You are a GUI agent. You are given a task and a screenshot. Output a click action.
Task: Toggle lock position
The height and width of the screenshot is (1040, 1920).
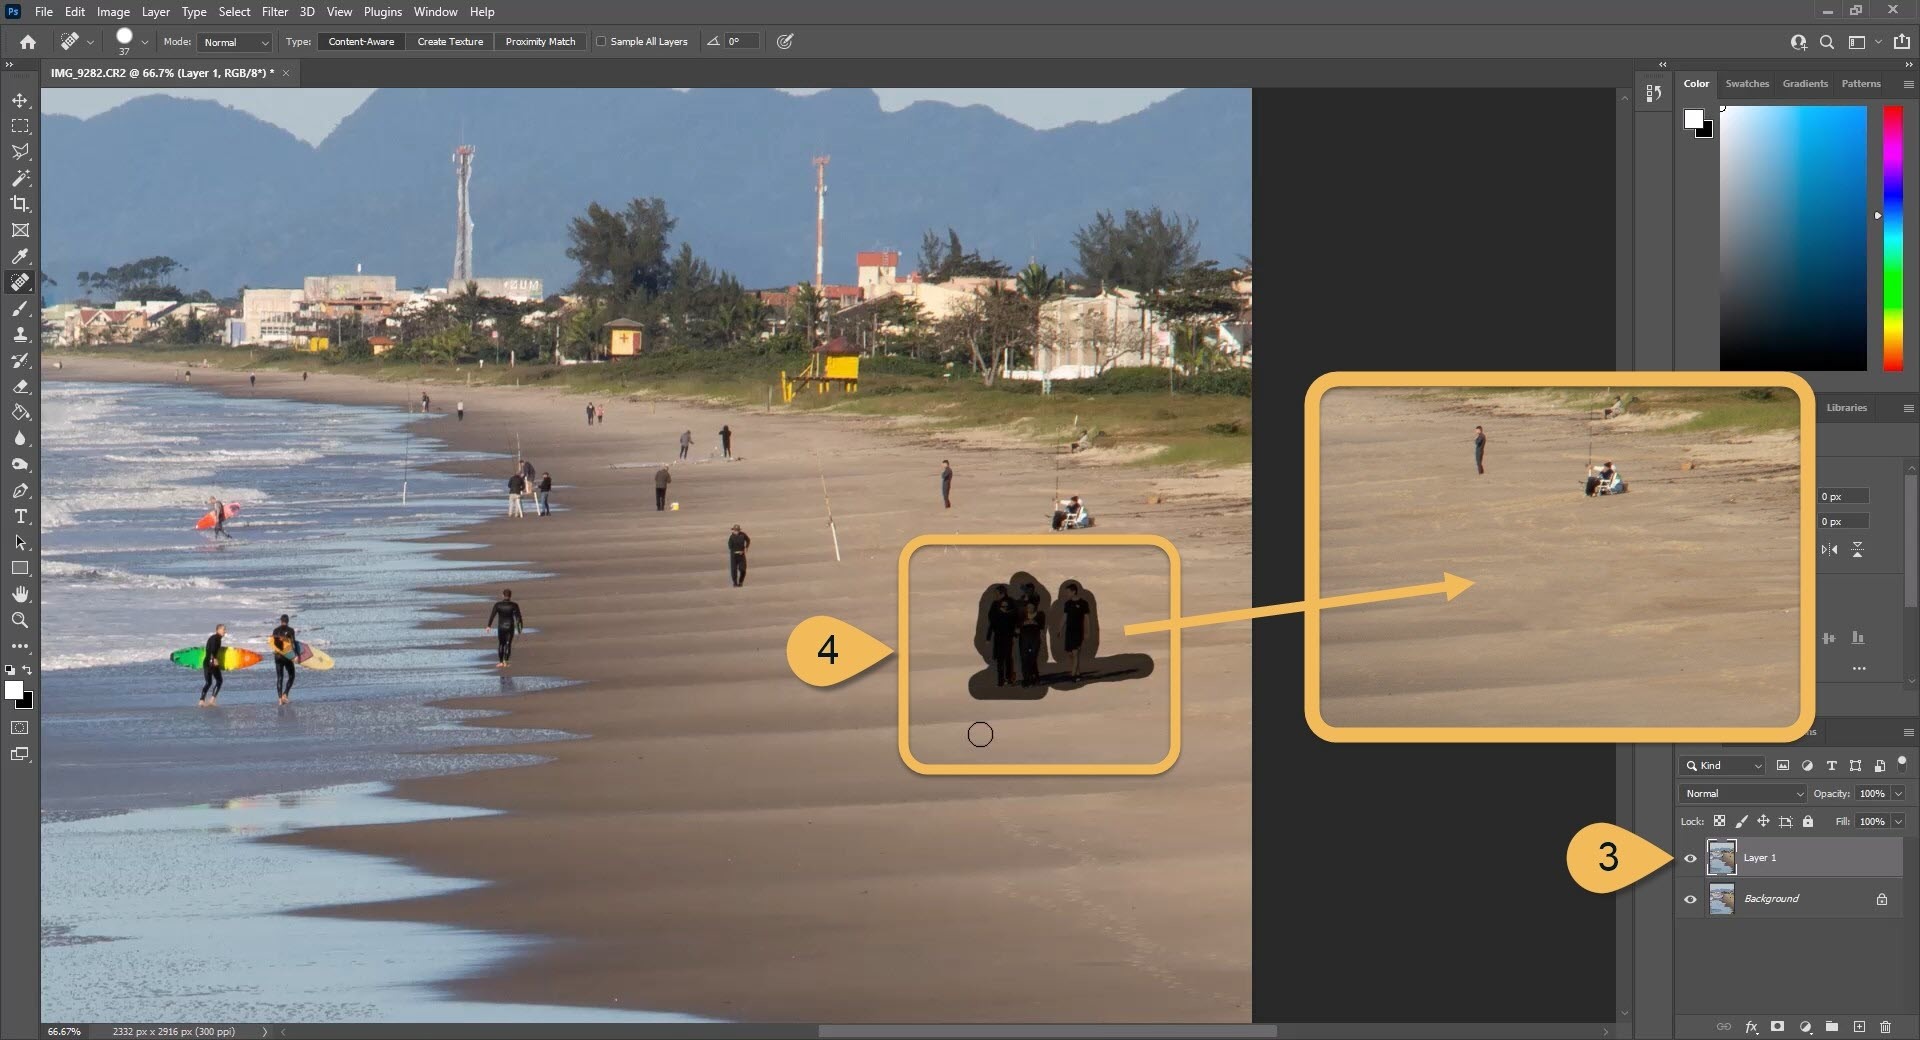point(1763,821)
